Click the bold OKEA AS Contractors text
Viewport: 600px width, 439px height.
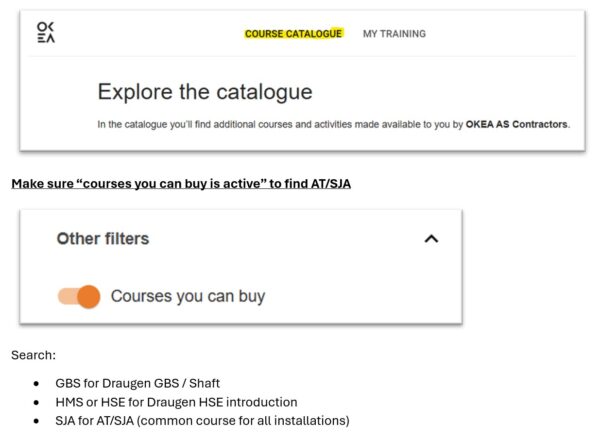coord(517,125)
